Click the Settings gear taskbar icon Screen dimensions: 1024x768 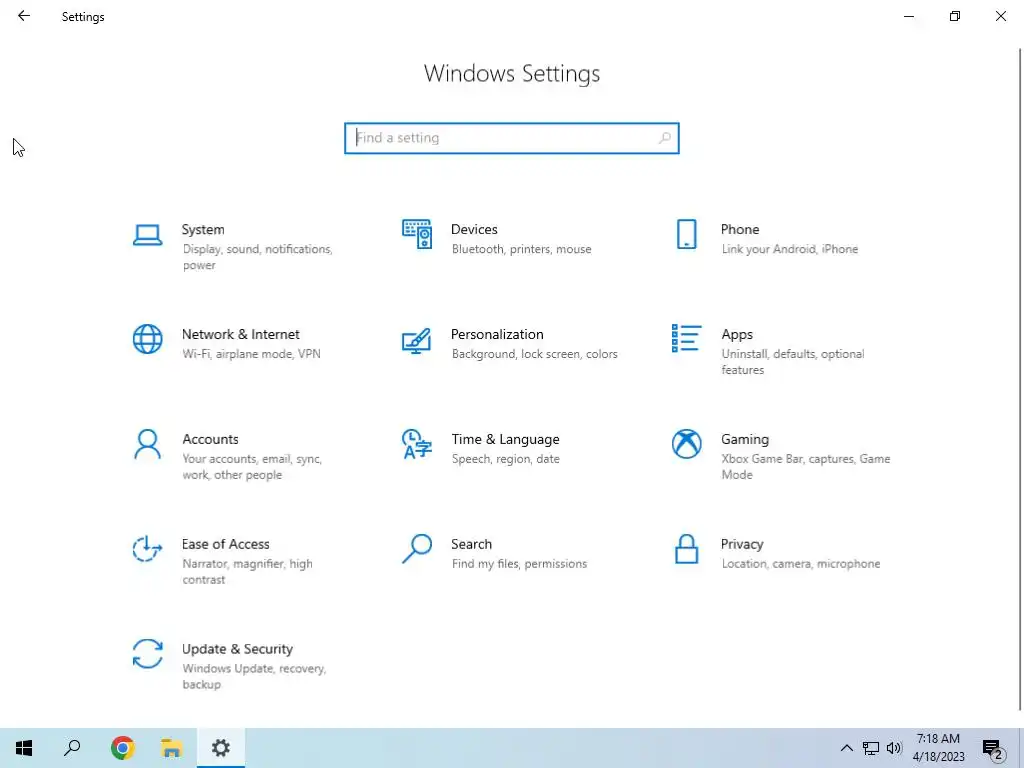point(221,748)
